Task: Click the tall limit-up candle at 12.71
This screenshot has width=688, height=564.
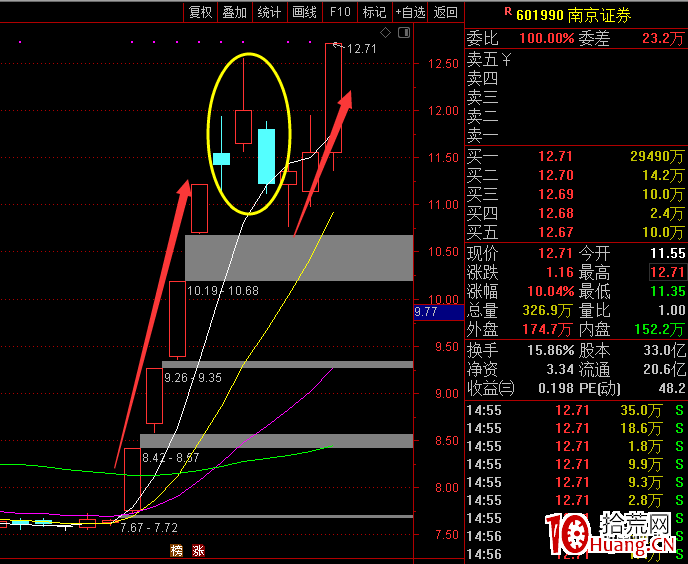Action: [333, 98]
